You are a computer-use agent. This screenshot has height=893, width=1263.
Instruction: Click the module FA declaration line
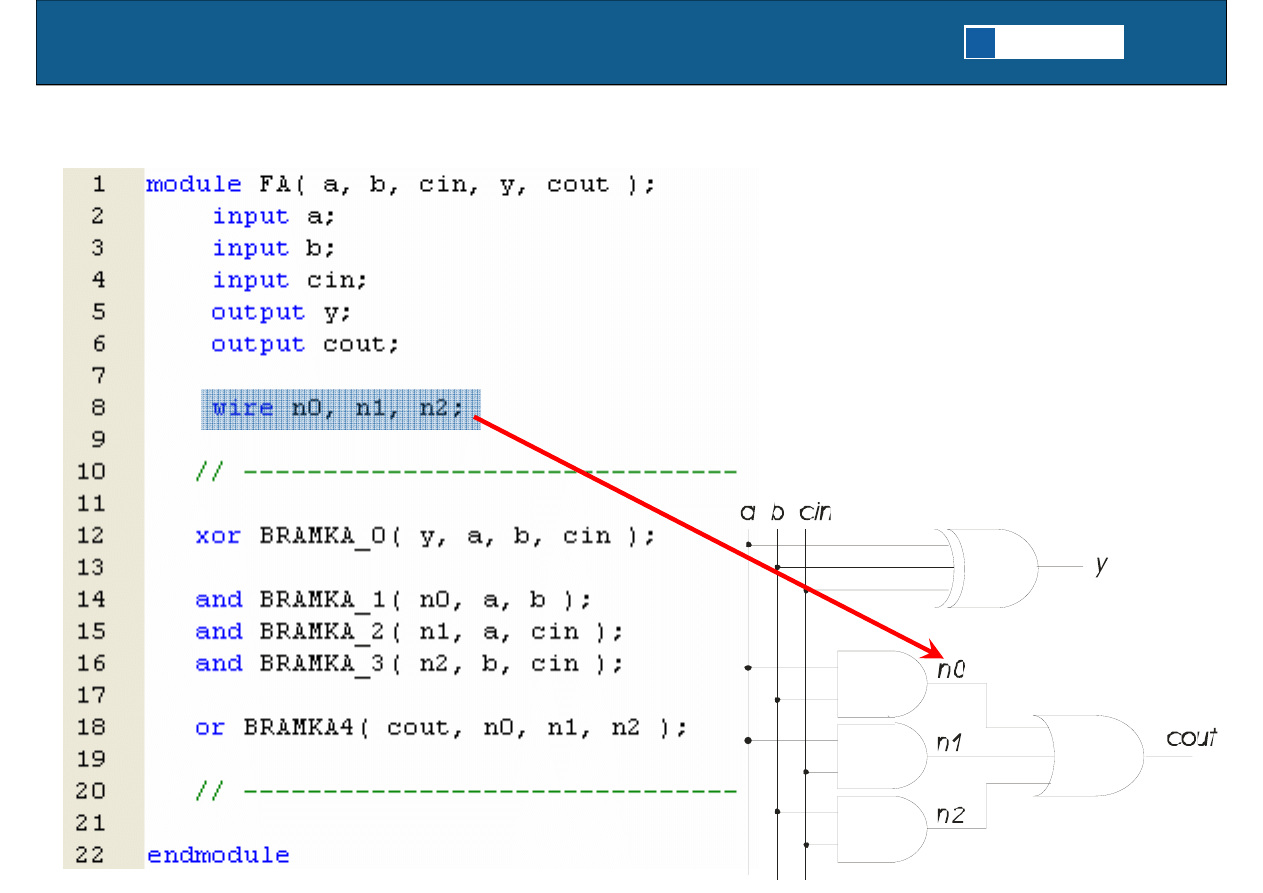[400, 185]
